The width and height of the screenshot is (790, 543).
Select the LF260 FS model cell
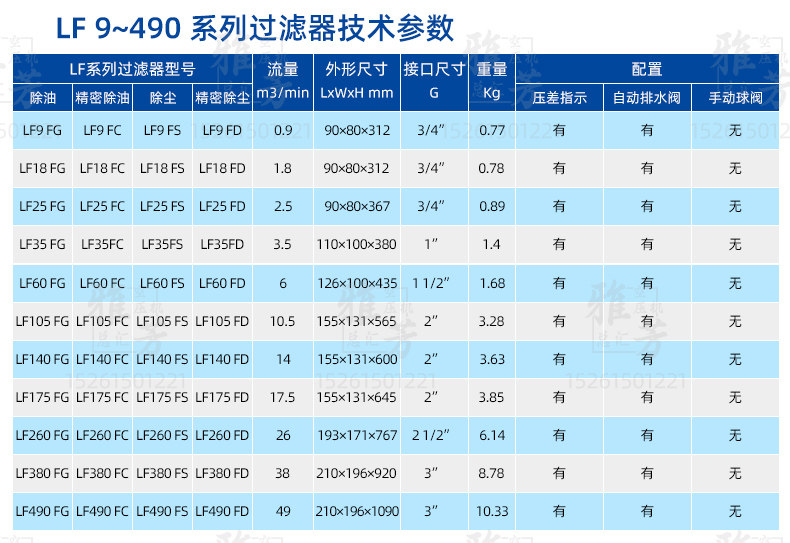(x=162, y=435)
